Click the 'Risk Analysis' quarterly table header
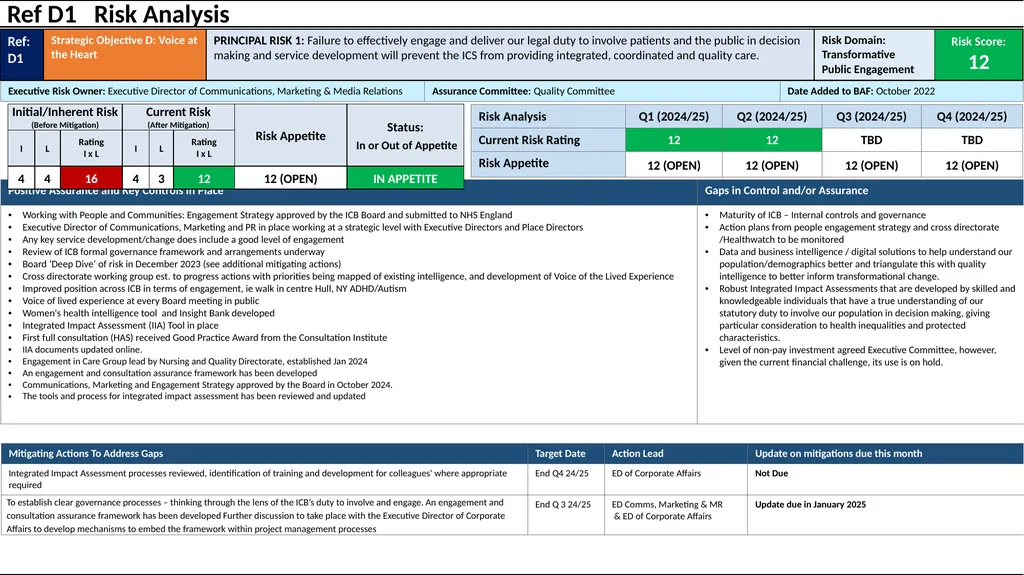The width and height of the screenshot is (1024, 575). (x=548, y=116)
